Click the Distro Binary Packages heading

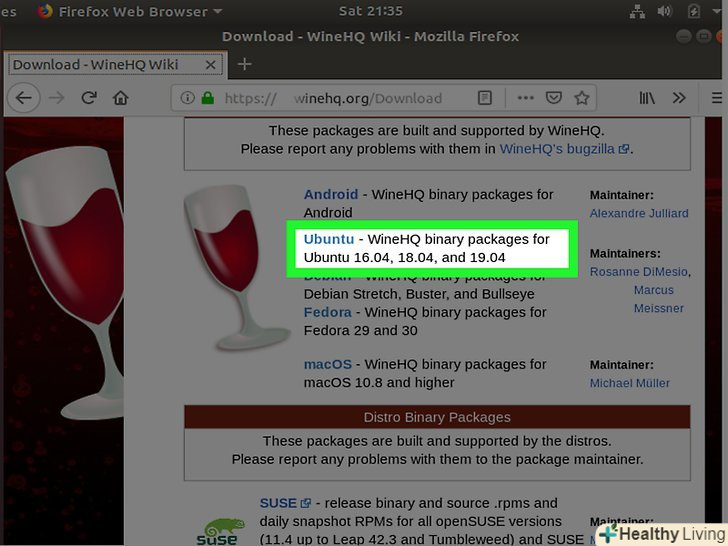(x=437, y=417)
